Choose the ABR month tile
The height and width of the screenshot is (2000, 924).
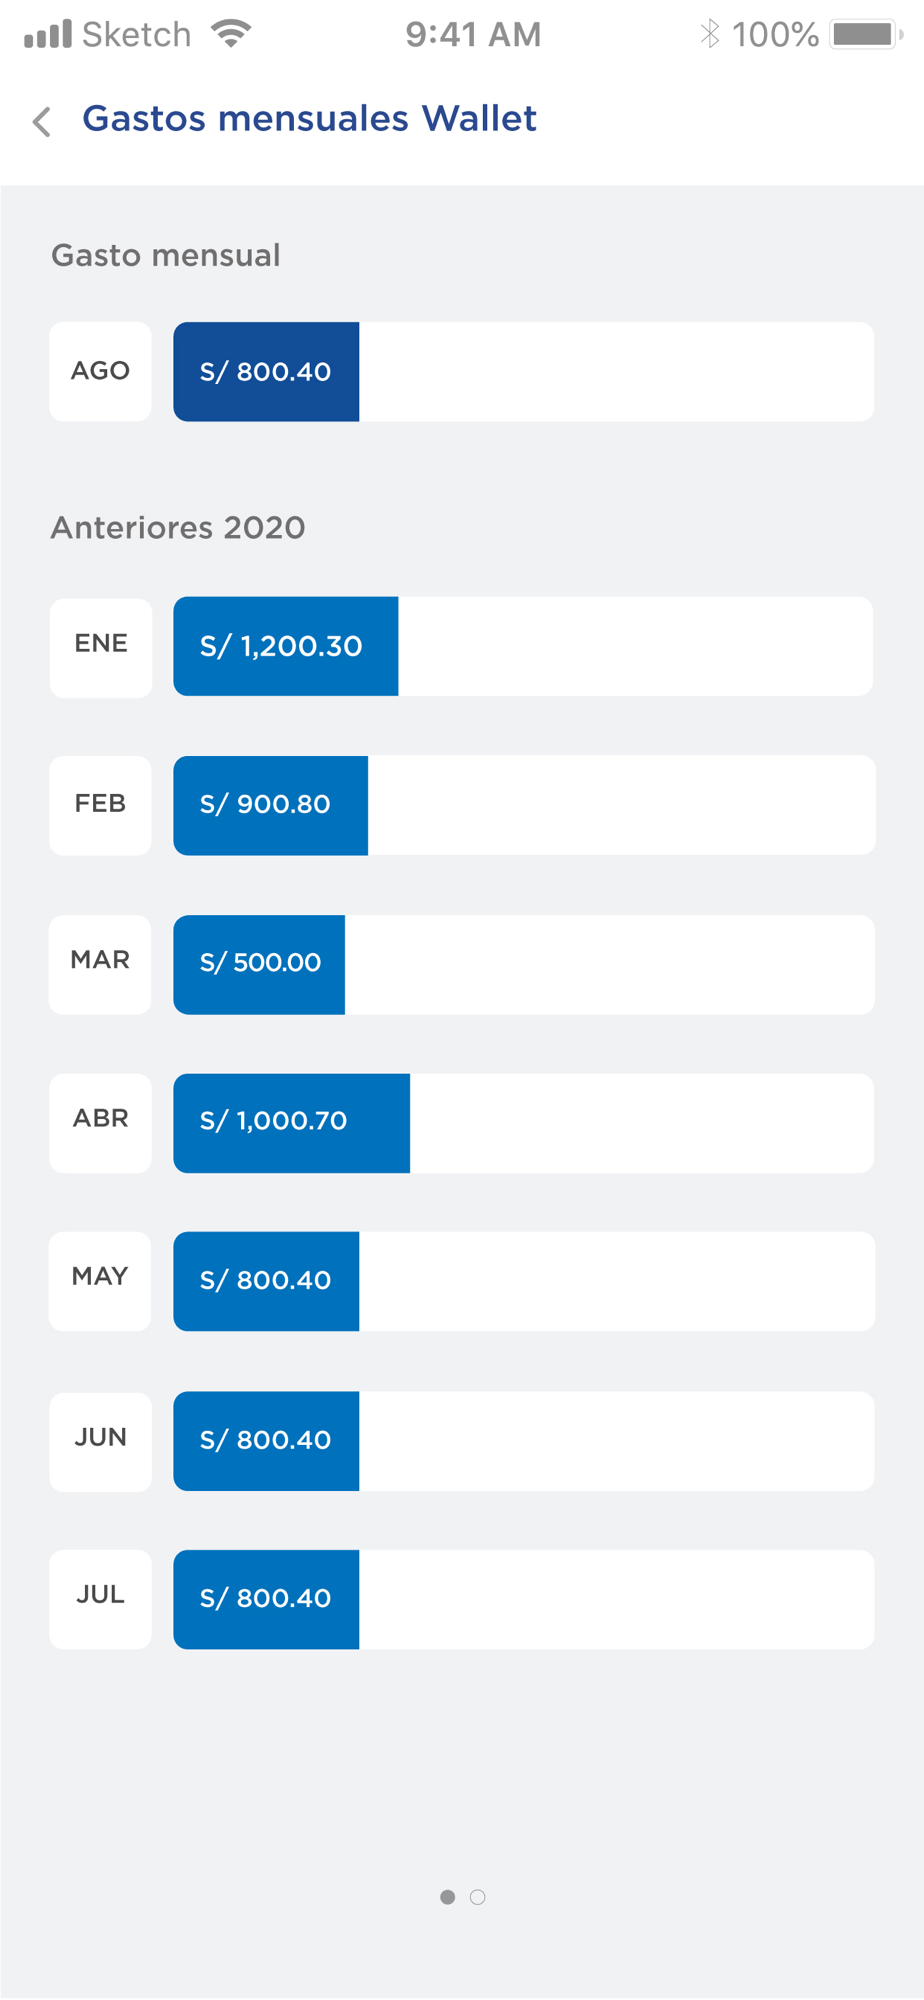[100, 1123]
